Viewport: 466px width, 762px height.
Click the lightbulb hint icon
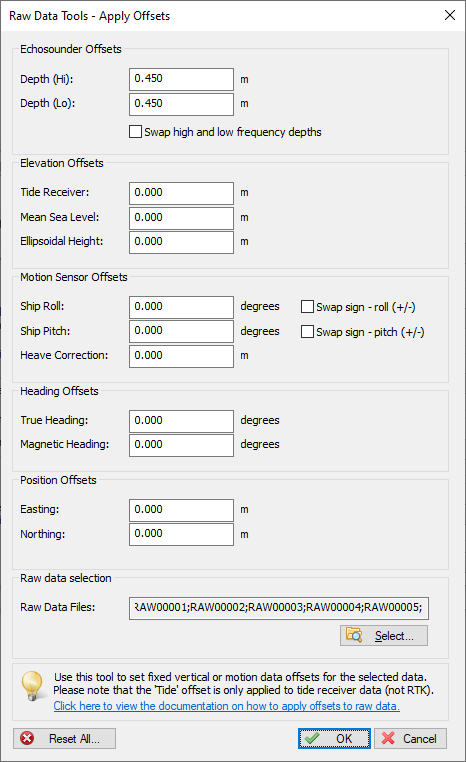click(x=33, y=685)
